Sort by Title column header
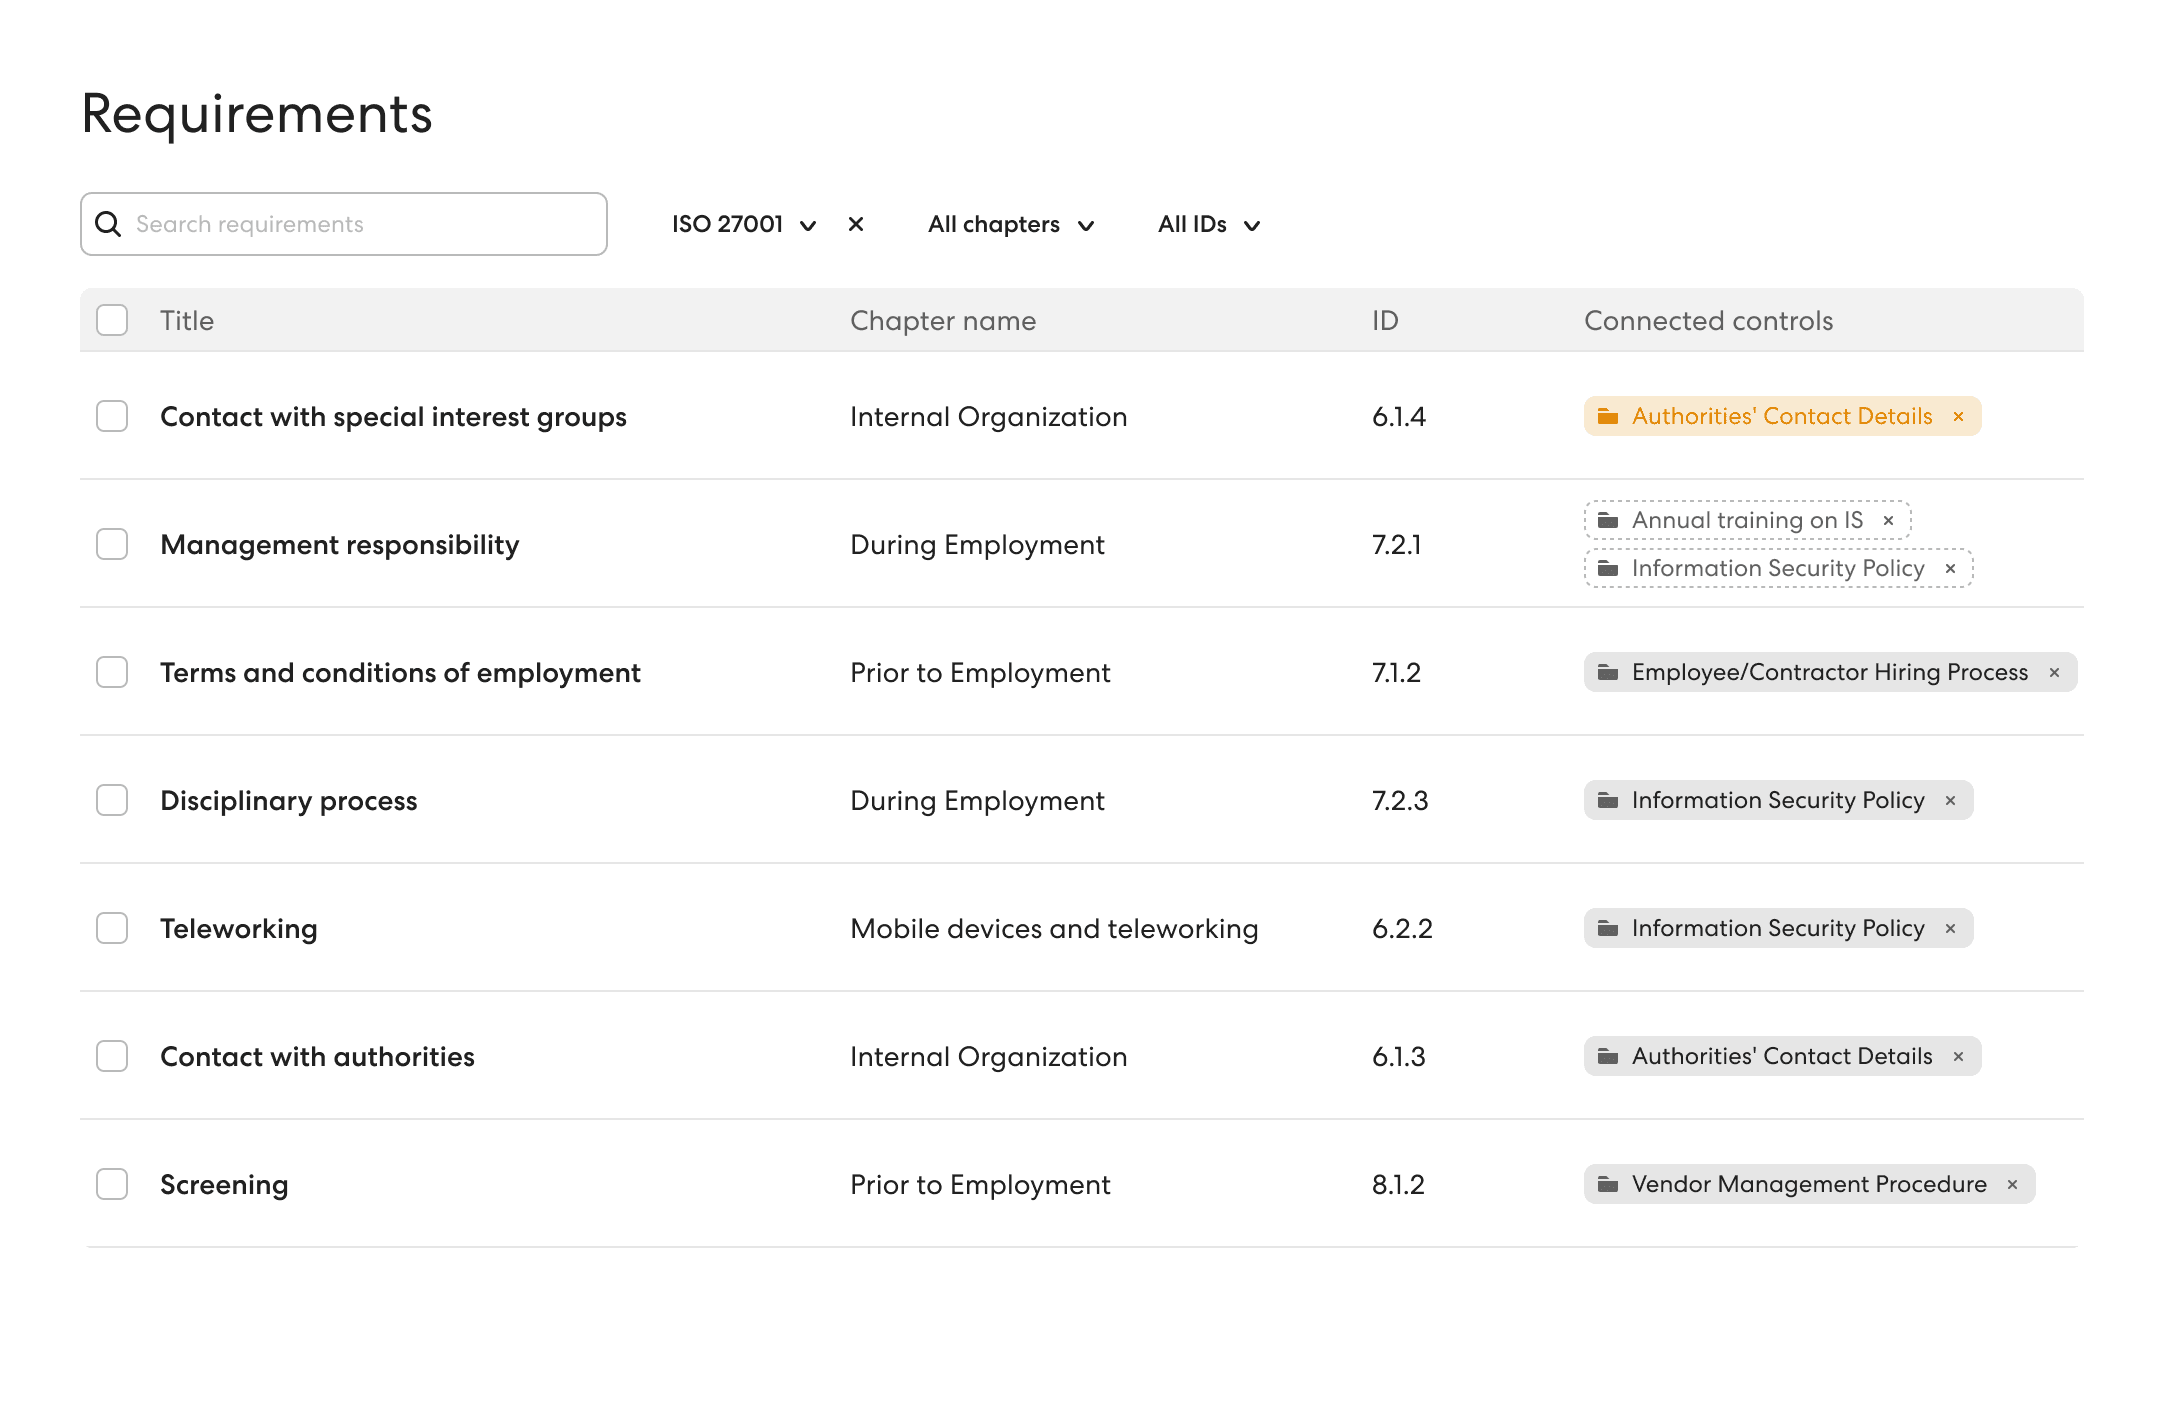The image size is (2164, 1412). (x=187, y=320)
